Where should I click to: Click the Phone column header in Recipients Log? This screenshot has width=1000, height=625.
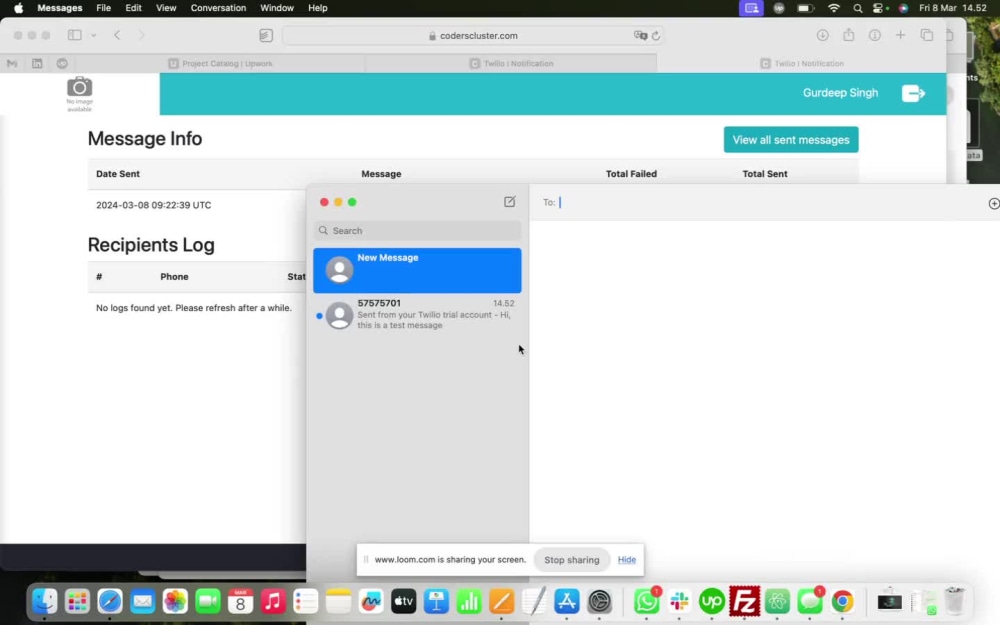coord(174,277)
